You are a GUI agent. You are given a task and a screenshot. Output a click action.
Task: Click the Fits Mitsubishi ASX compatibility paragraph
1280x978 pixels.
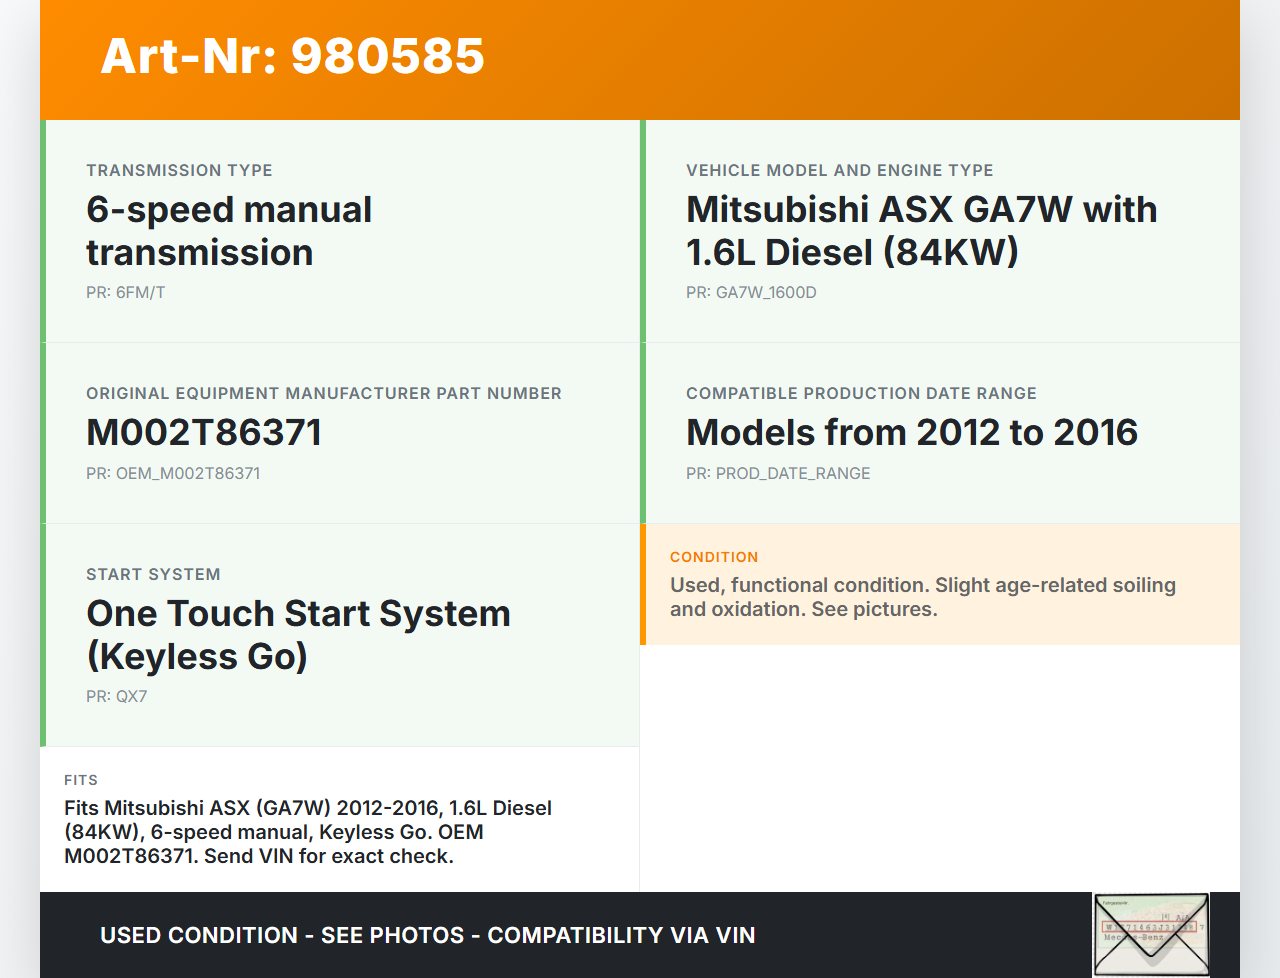(x=308, y=832)
